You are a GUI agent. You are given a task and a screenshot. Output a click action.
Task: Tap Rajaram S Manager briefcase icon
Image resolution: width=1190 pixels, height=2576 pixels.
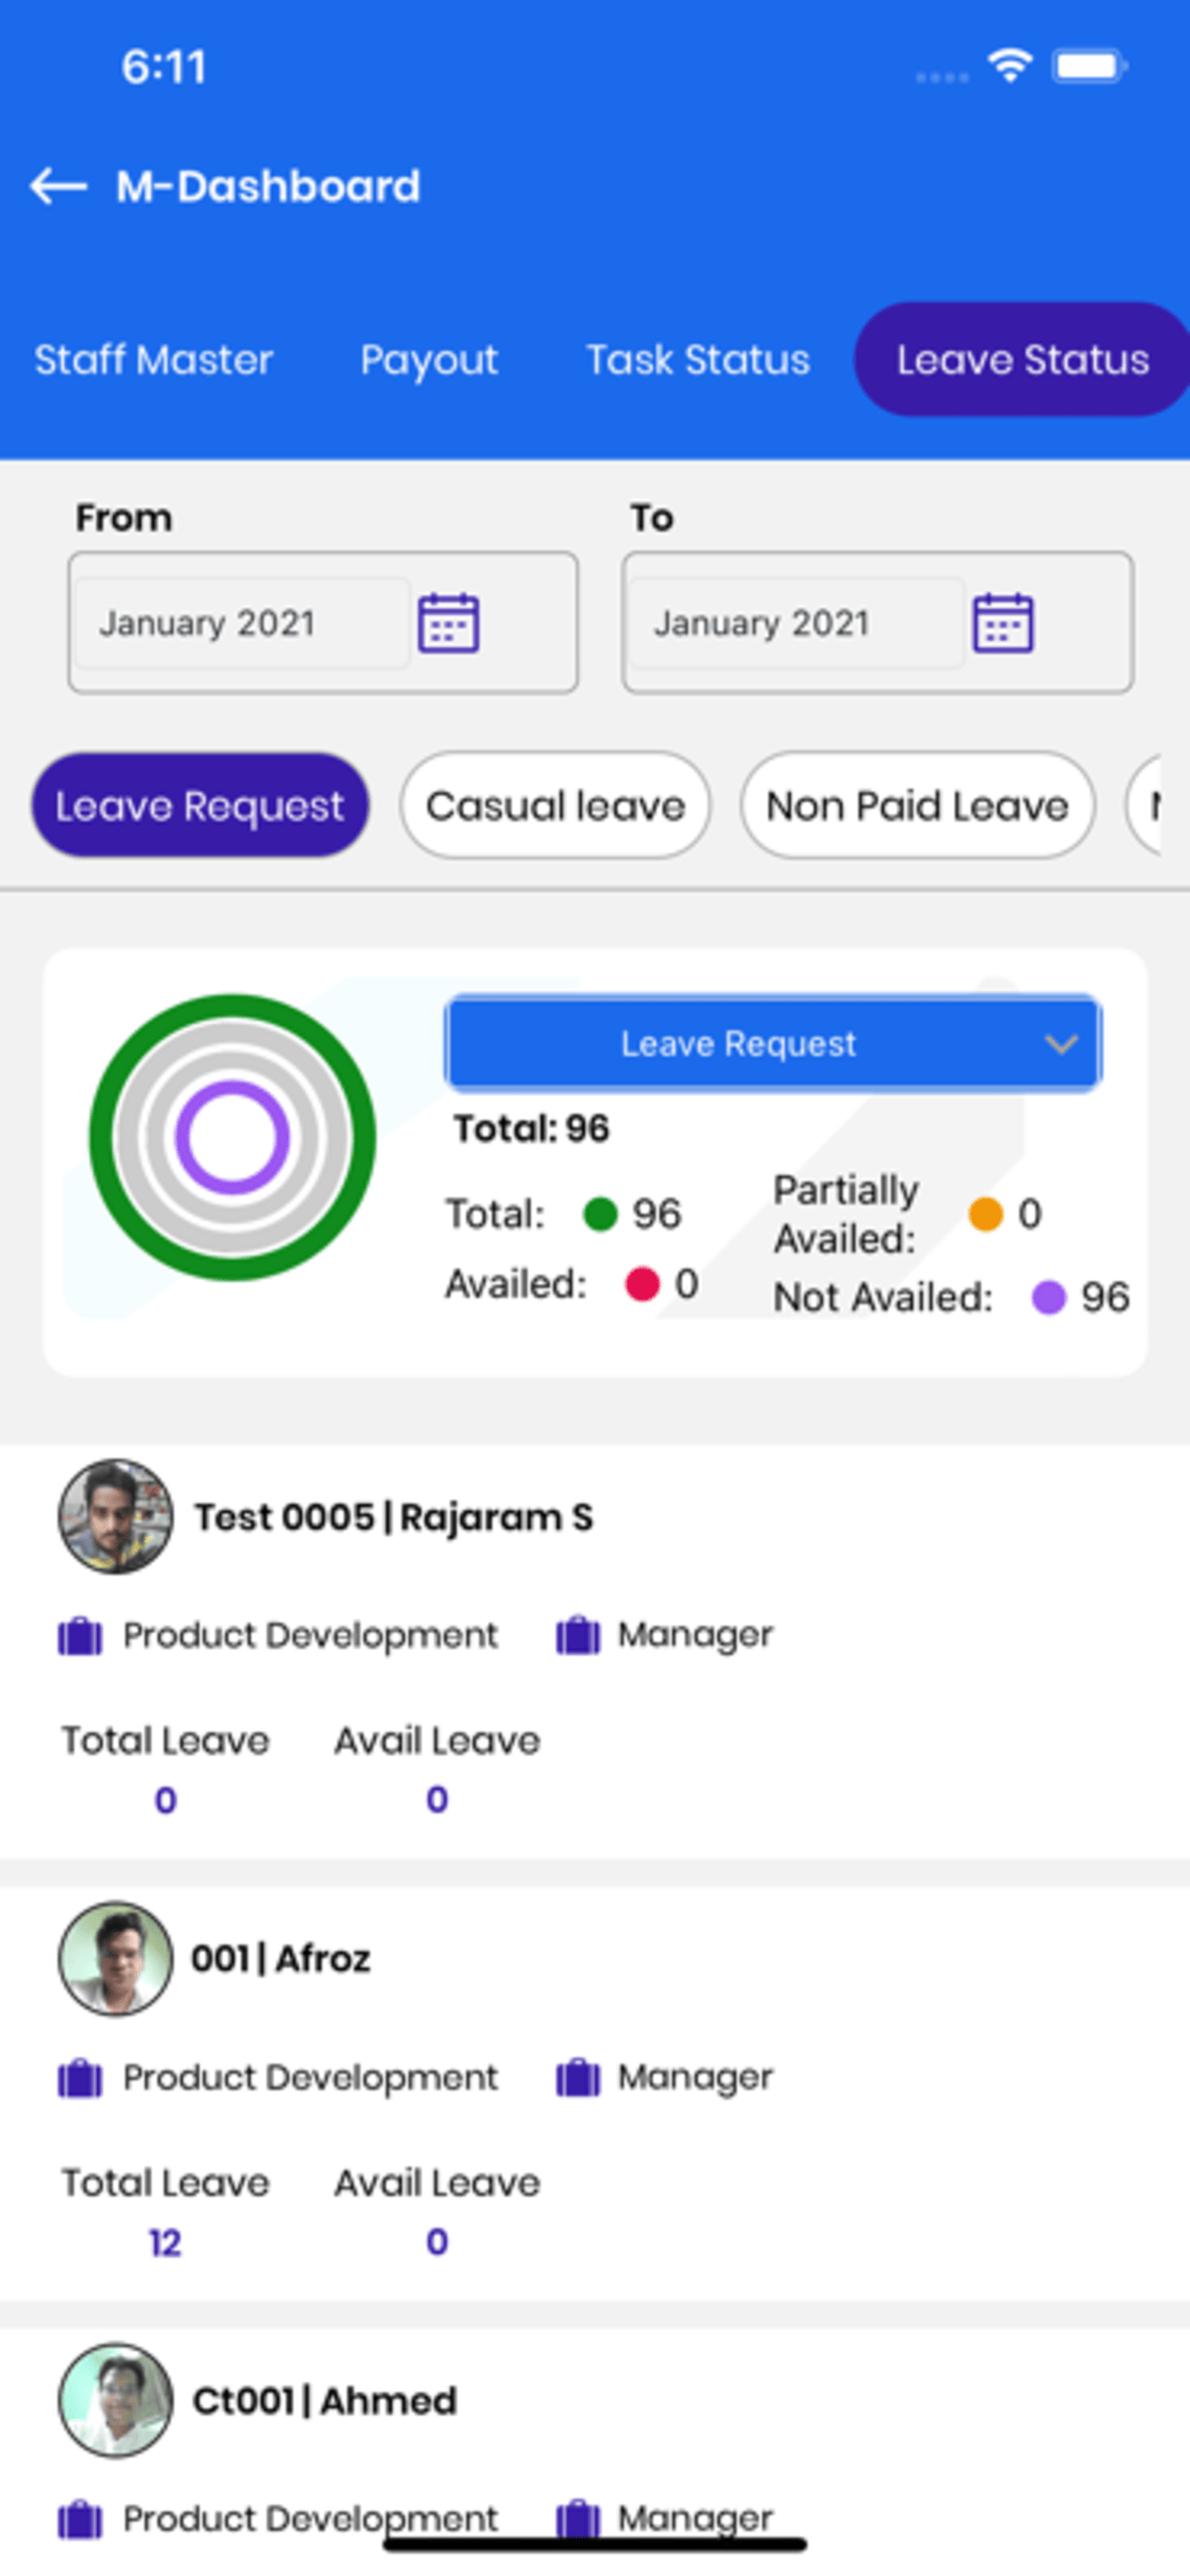(x=578, y=1636)
